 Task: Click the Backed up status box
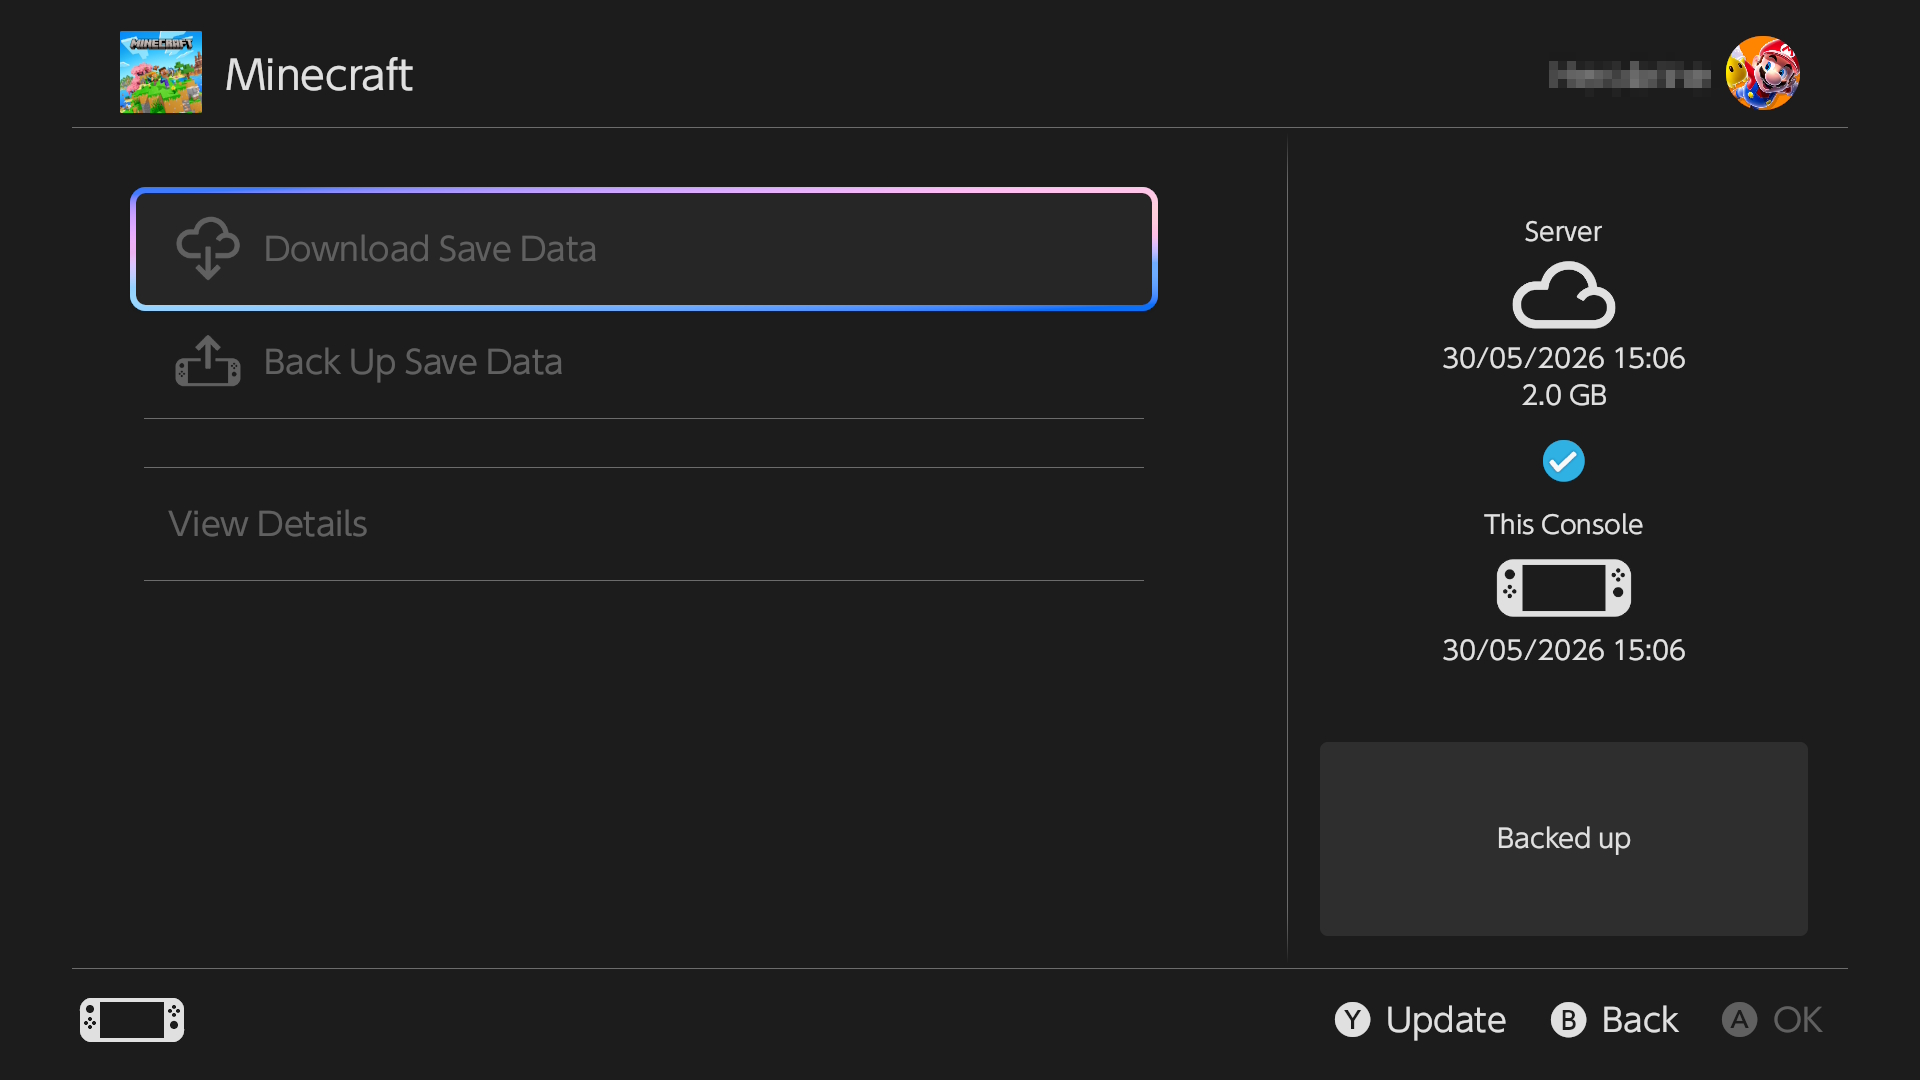[1563, 839]
